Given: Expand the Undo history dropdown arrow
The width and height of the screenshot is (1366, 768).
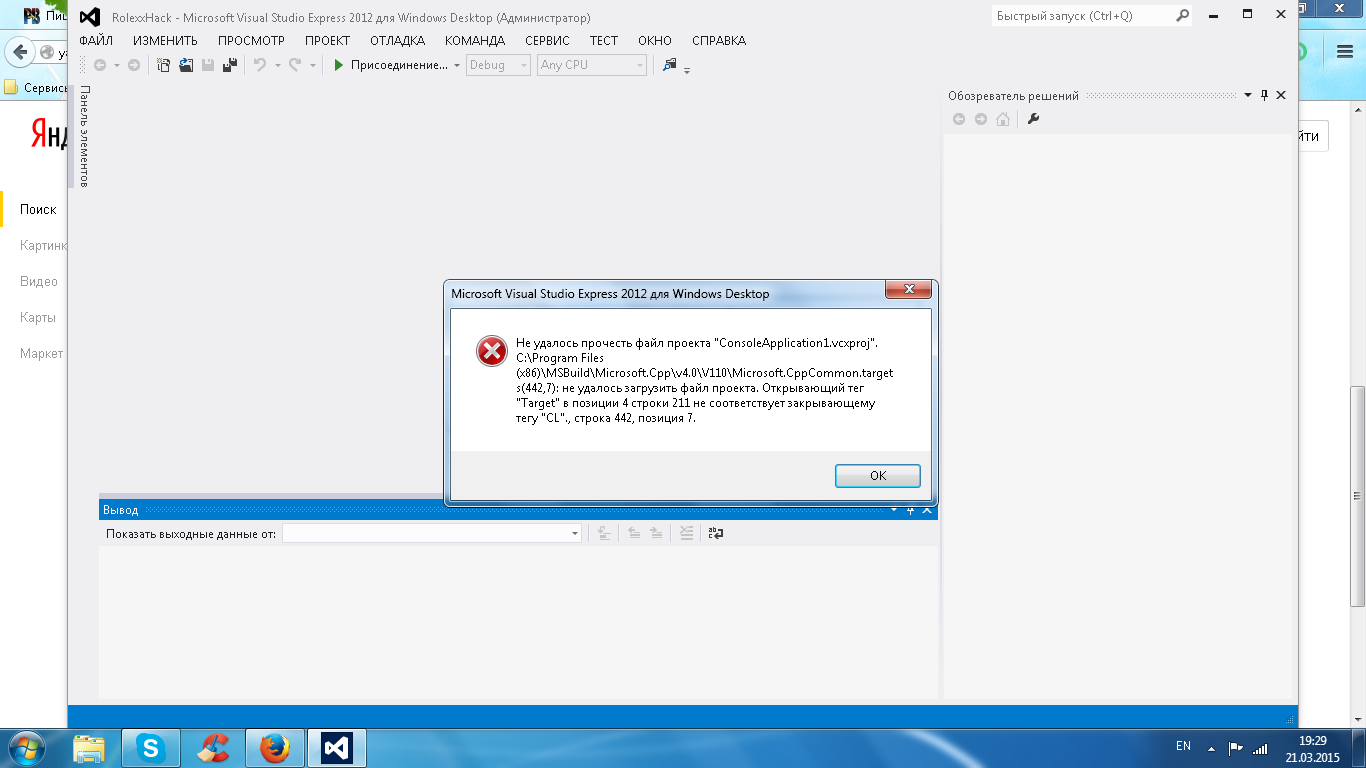Looking at the screenshot, I should pos(277,65).
